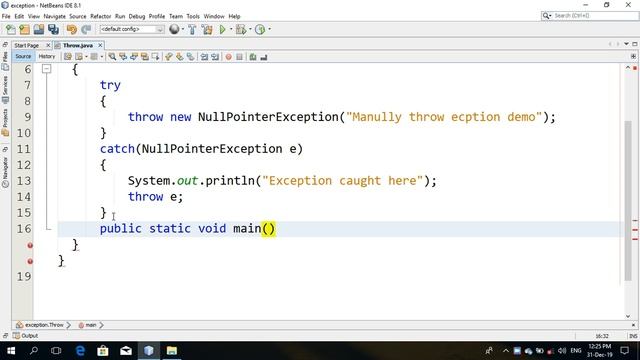Jump to Last Edit icon in editor toolbar
Viewport: 640px width, 360px height.
tap(68, 57)
